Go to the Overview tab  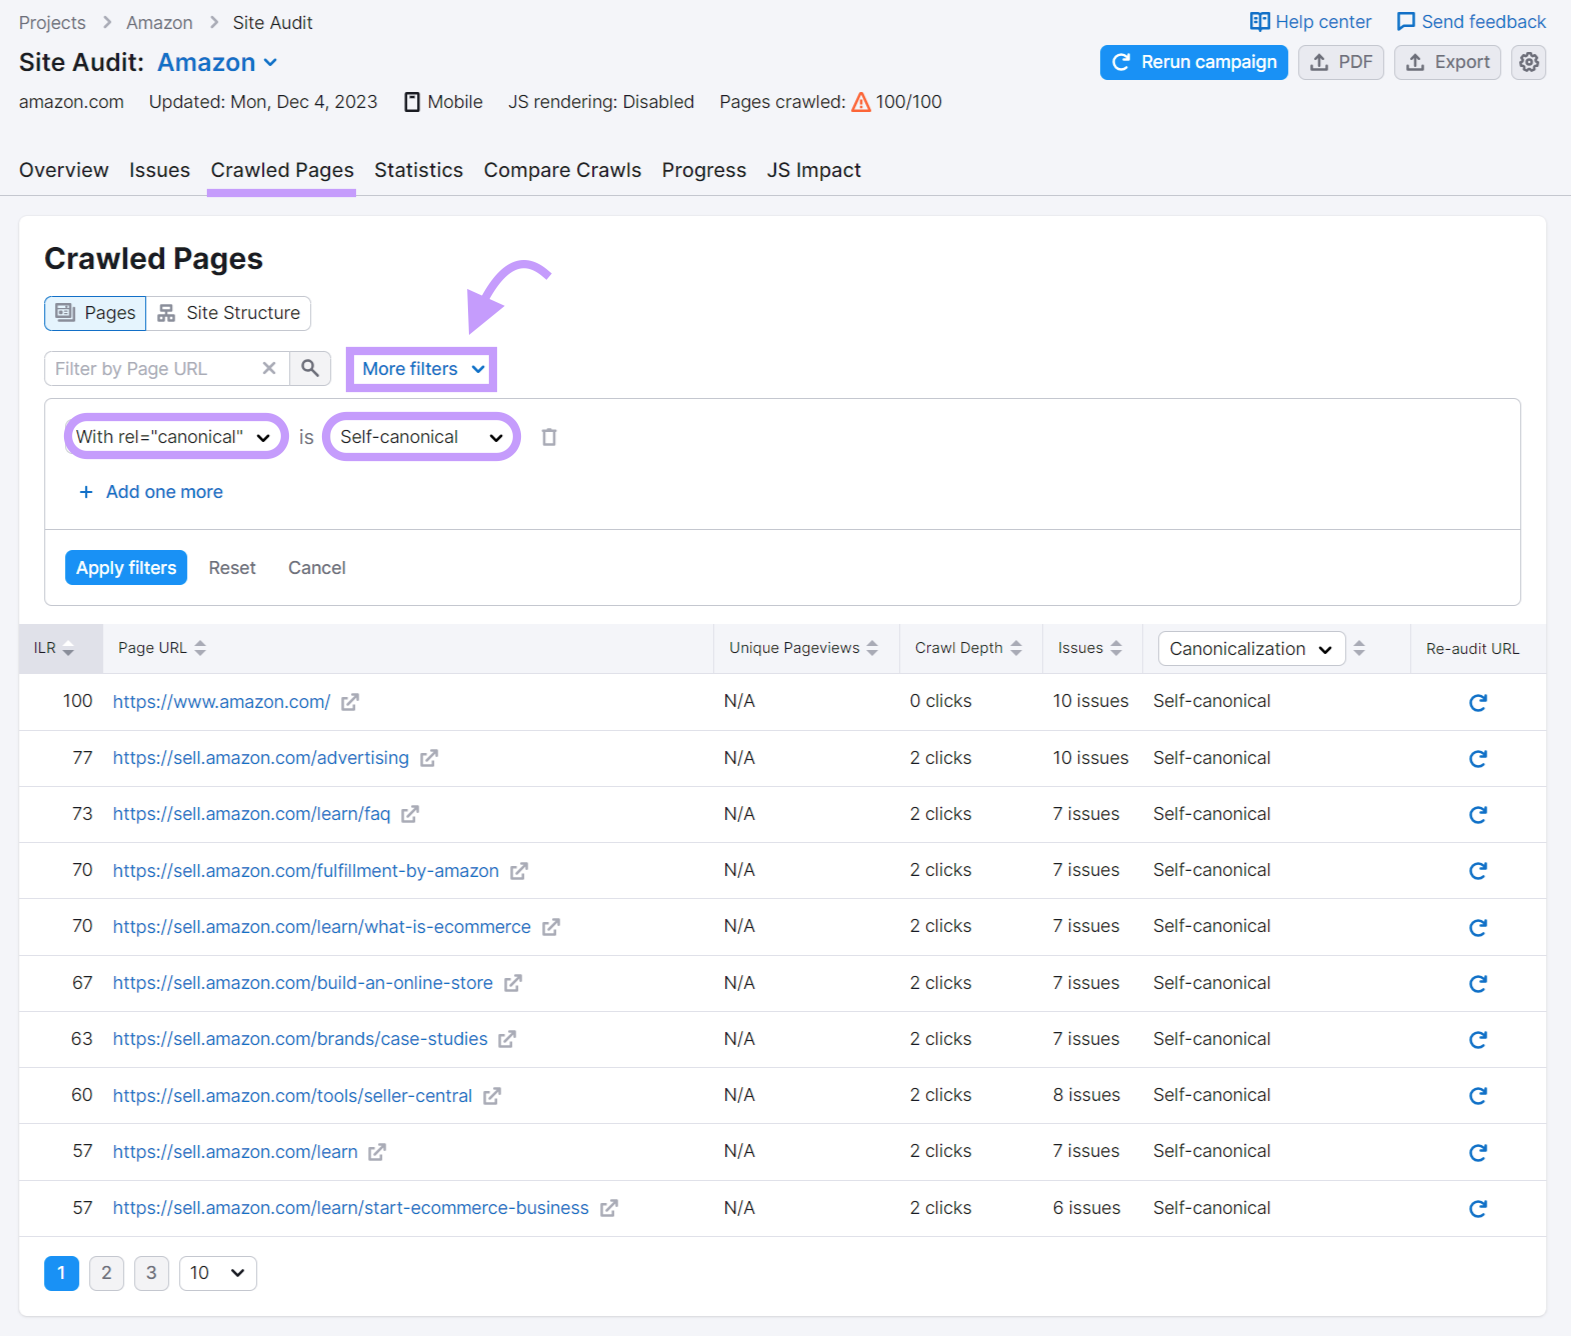[x=64, y=170]
